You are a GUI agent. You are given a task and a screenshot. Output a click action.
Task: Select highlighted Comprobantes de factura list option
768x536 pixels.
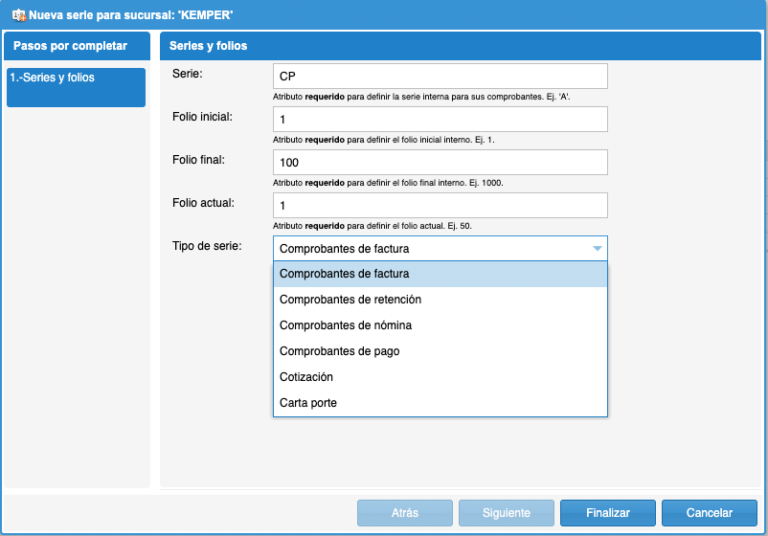(x=440, y=274)
